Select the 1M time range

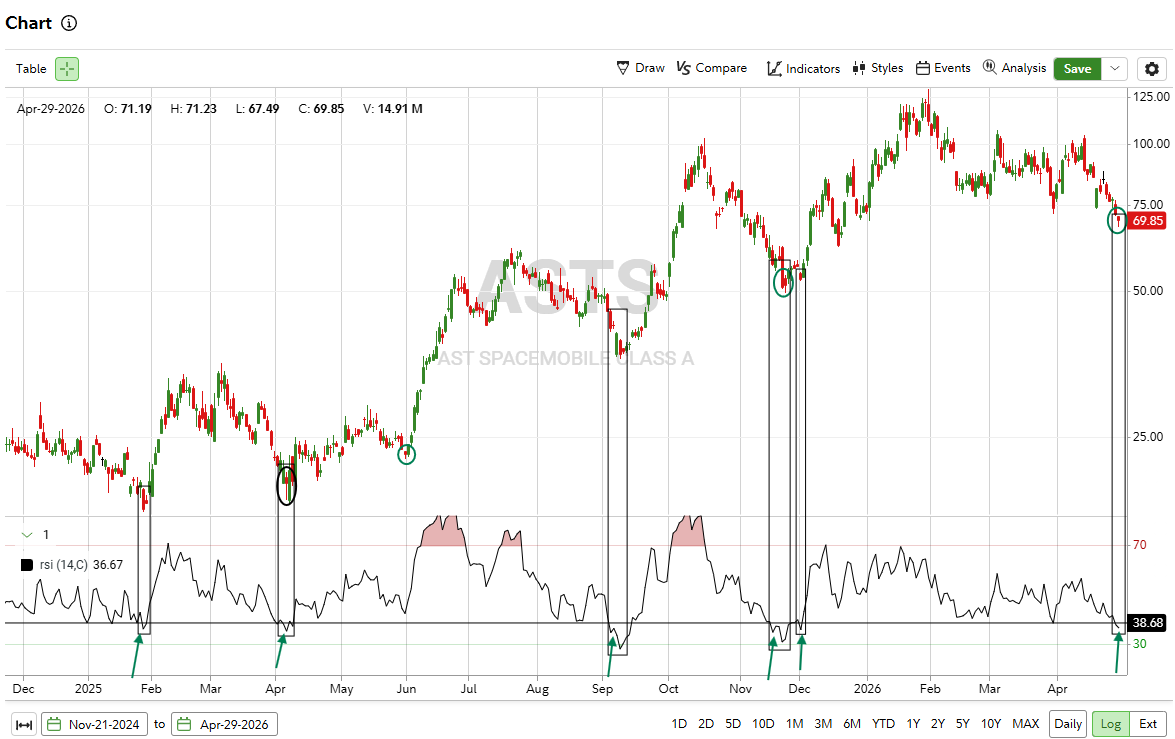[794, 724]
